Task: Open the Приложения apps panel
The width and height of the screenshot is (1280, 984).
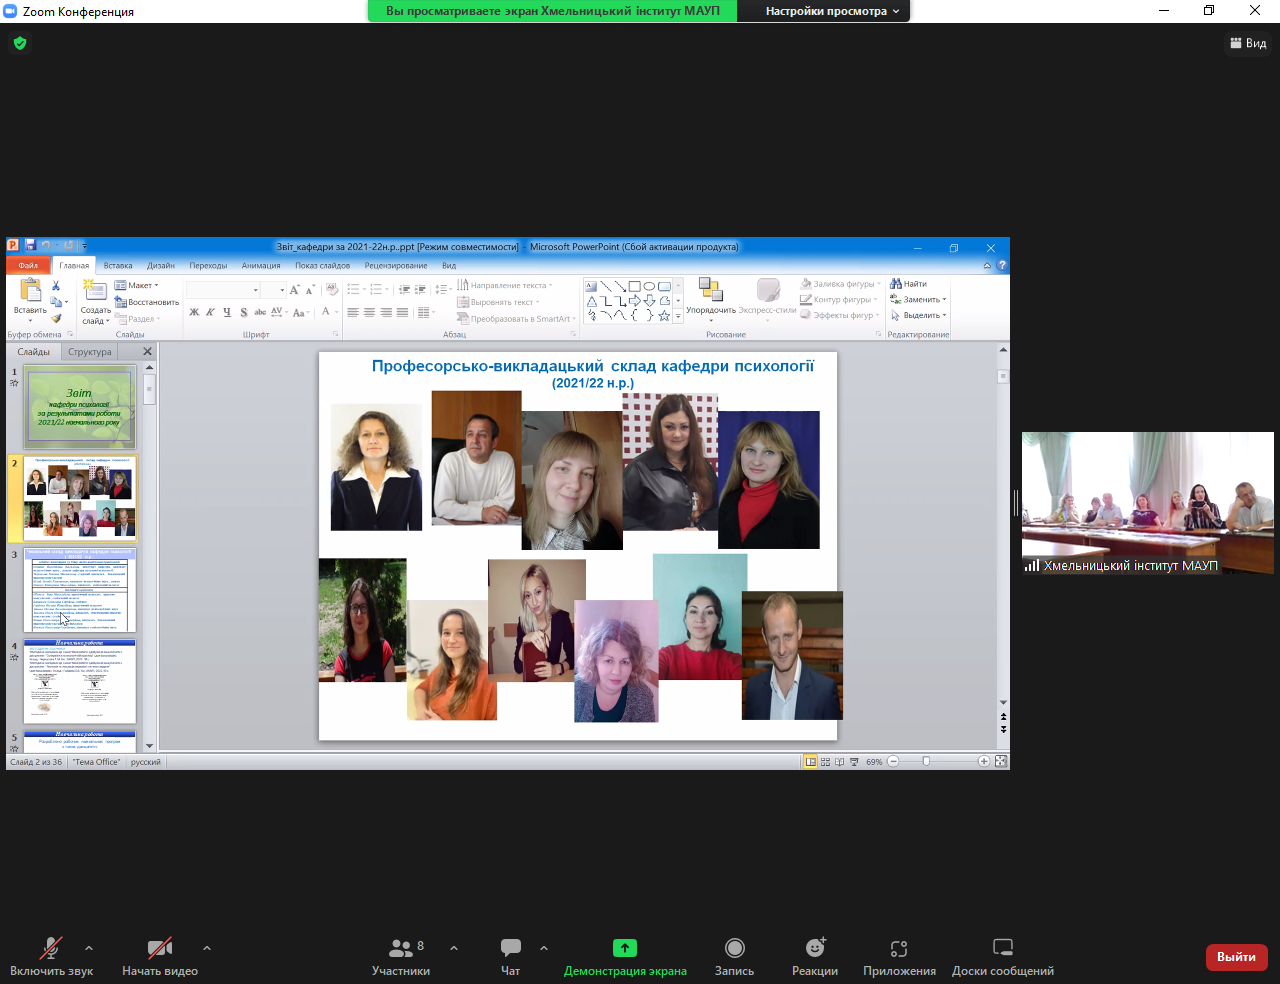Action: (x=899, y=957)
